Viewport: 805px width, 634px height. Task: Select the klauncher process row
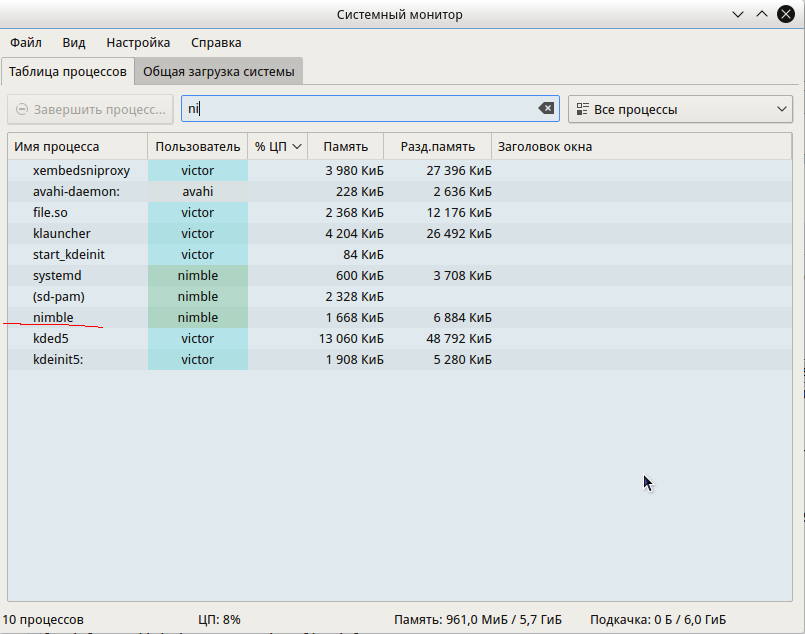pos(399,234)
